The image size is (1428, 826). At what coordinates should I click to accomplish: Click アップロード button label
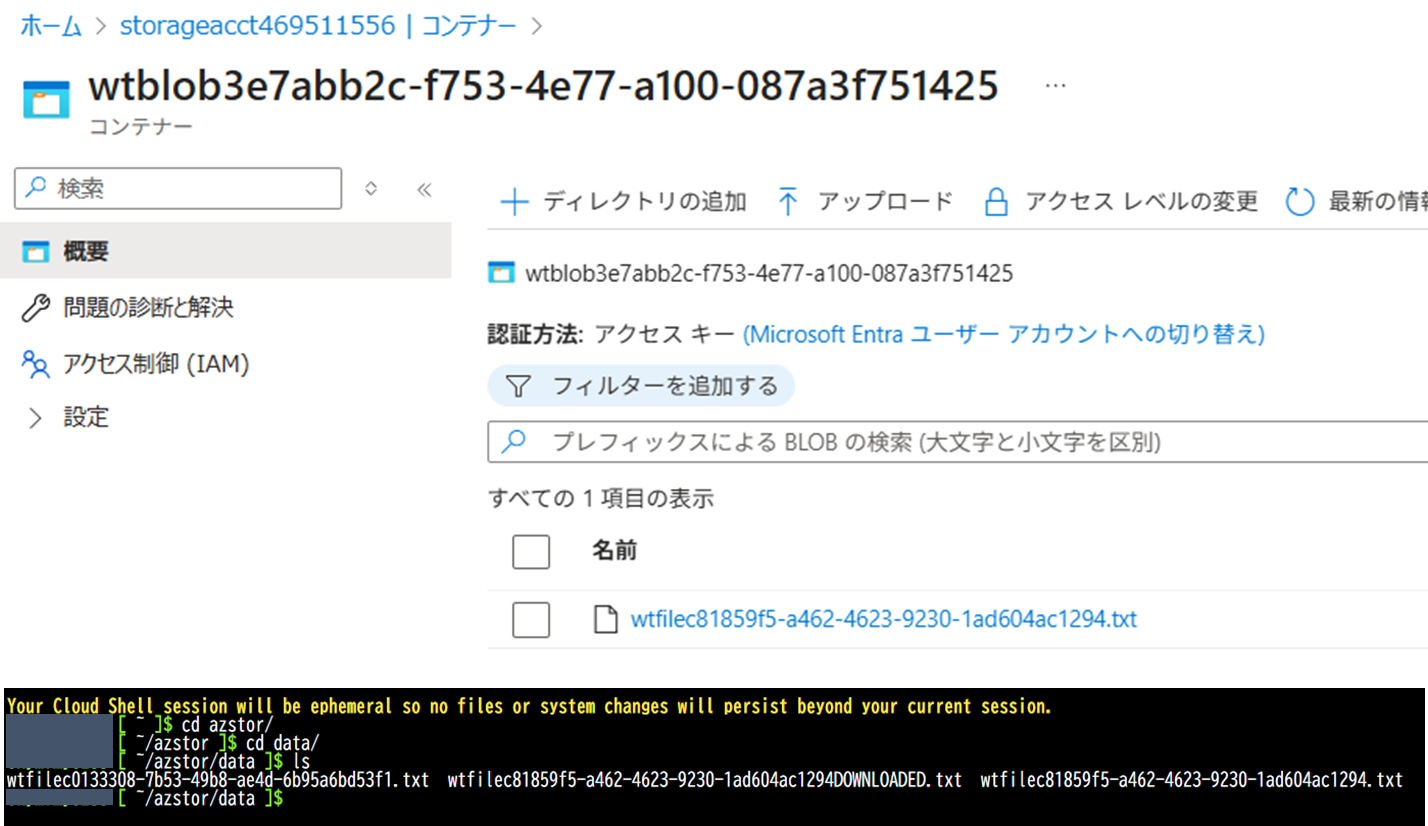click(x=885, y=202)
